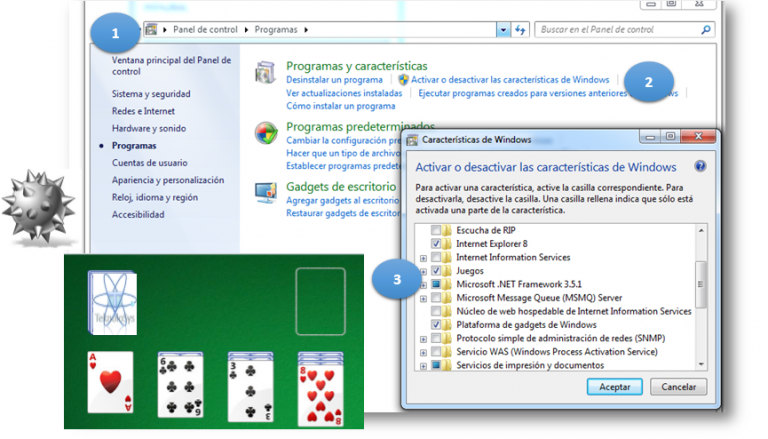Open Cuentas de usuario category
Screen dimensions: 768x439
coord(149,163)
